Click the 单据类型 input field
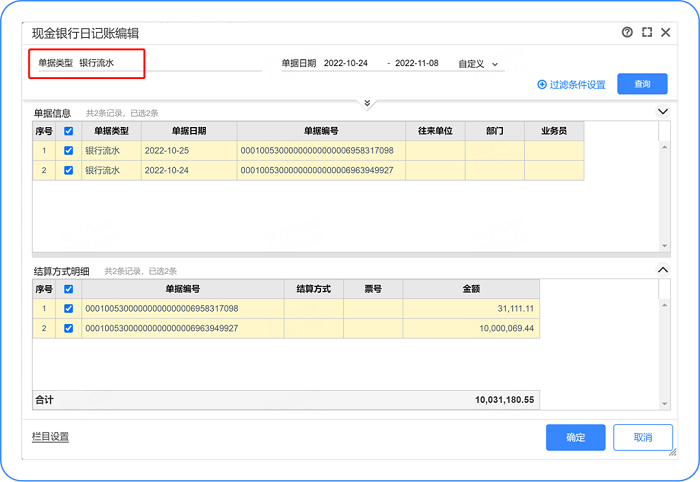Image resolution: width=700 pixels, height=482 pixels. pyautogui.click(x=110, y=63)
